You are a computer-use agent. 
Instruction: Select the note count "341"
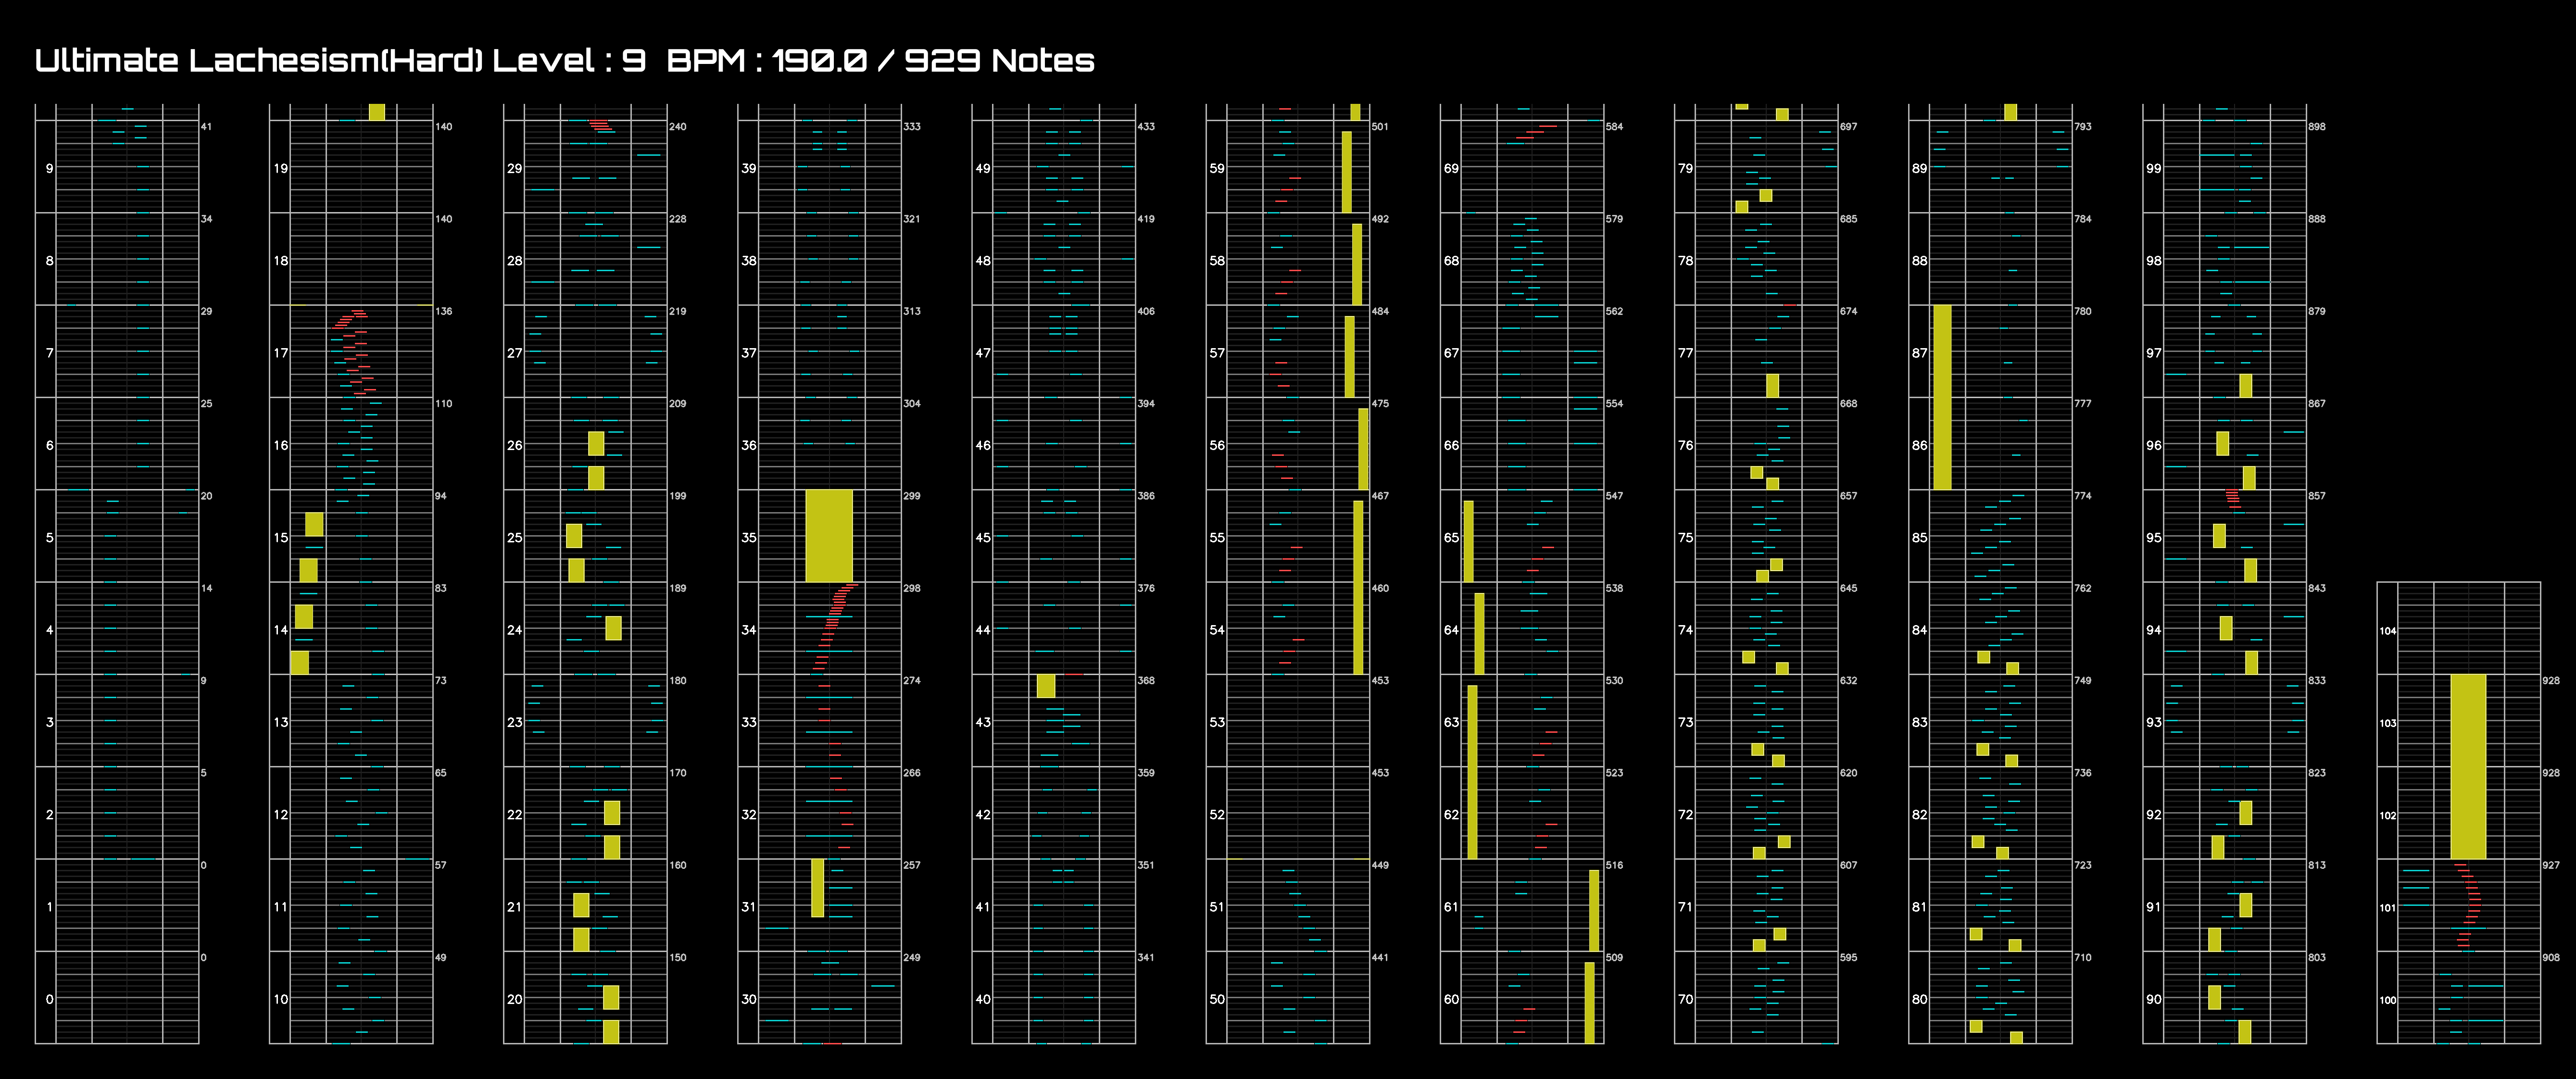pyautogui.click(x=1146, y=957)
